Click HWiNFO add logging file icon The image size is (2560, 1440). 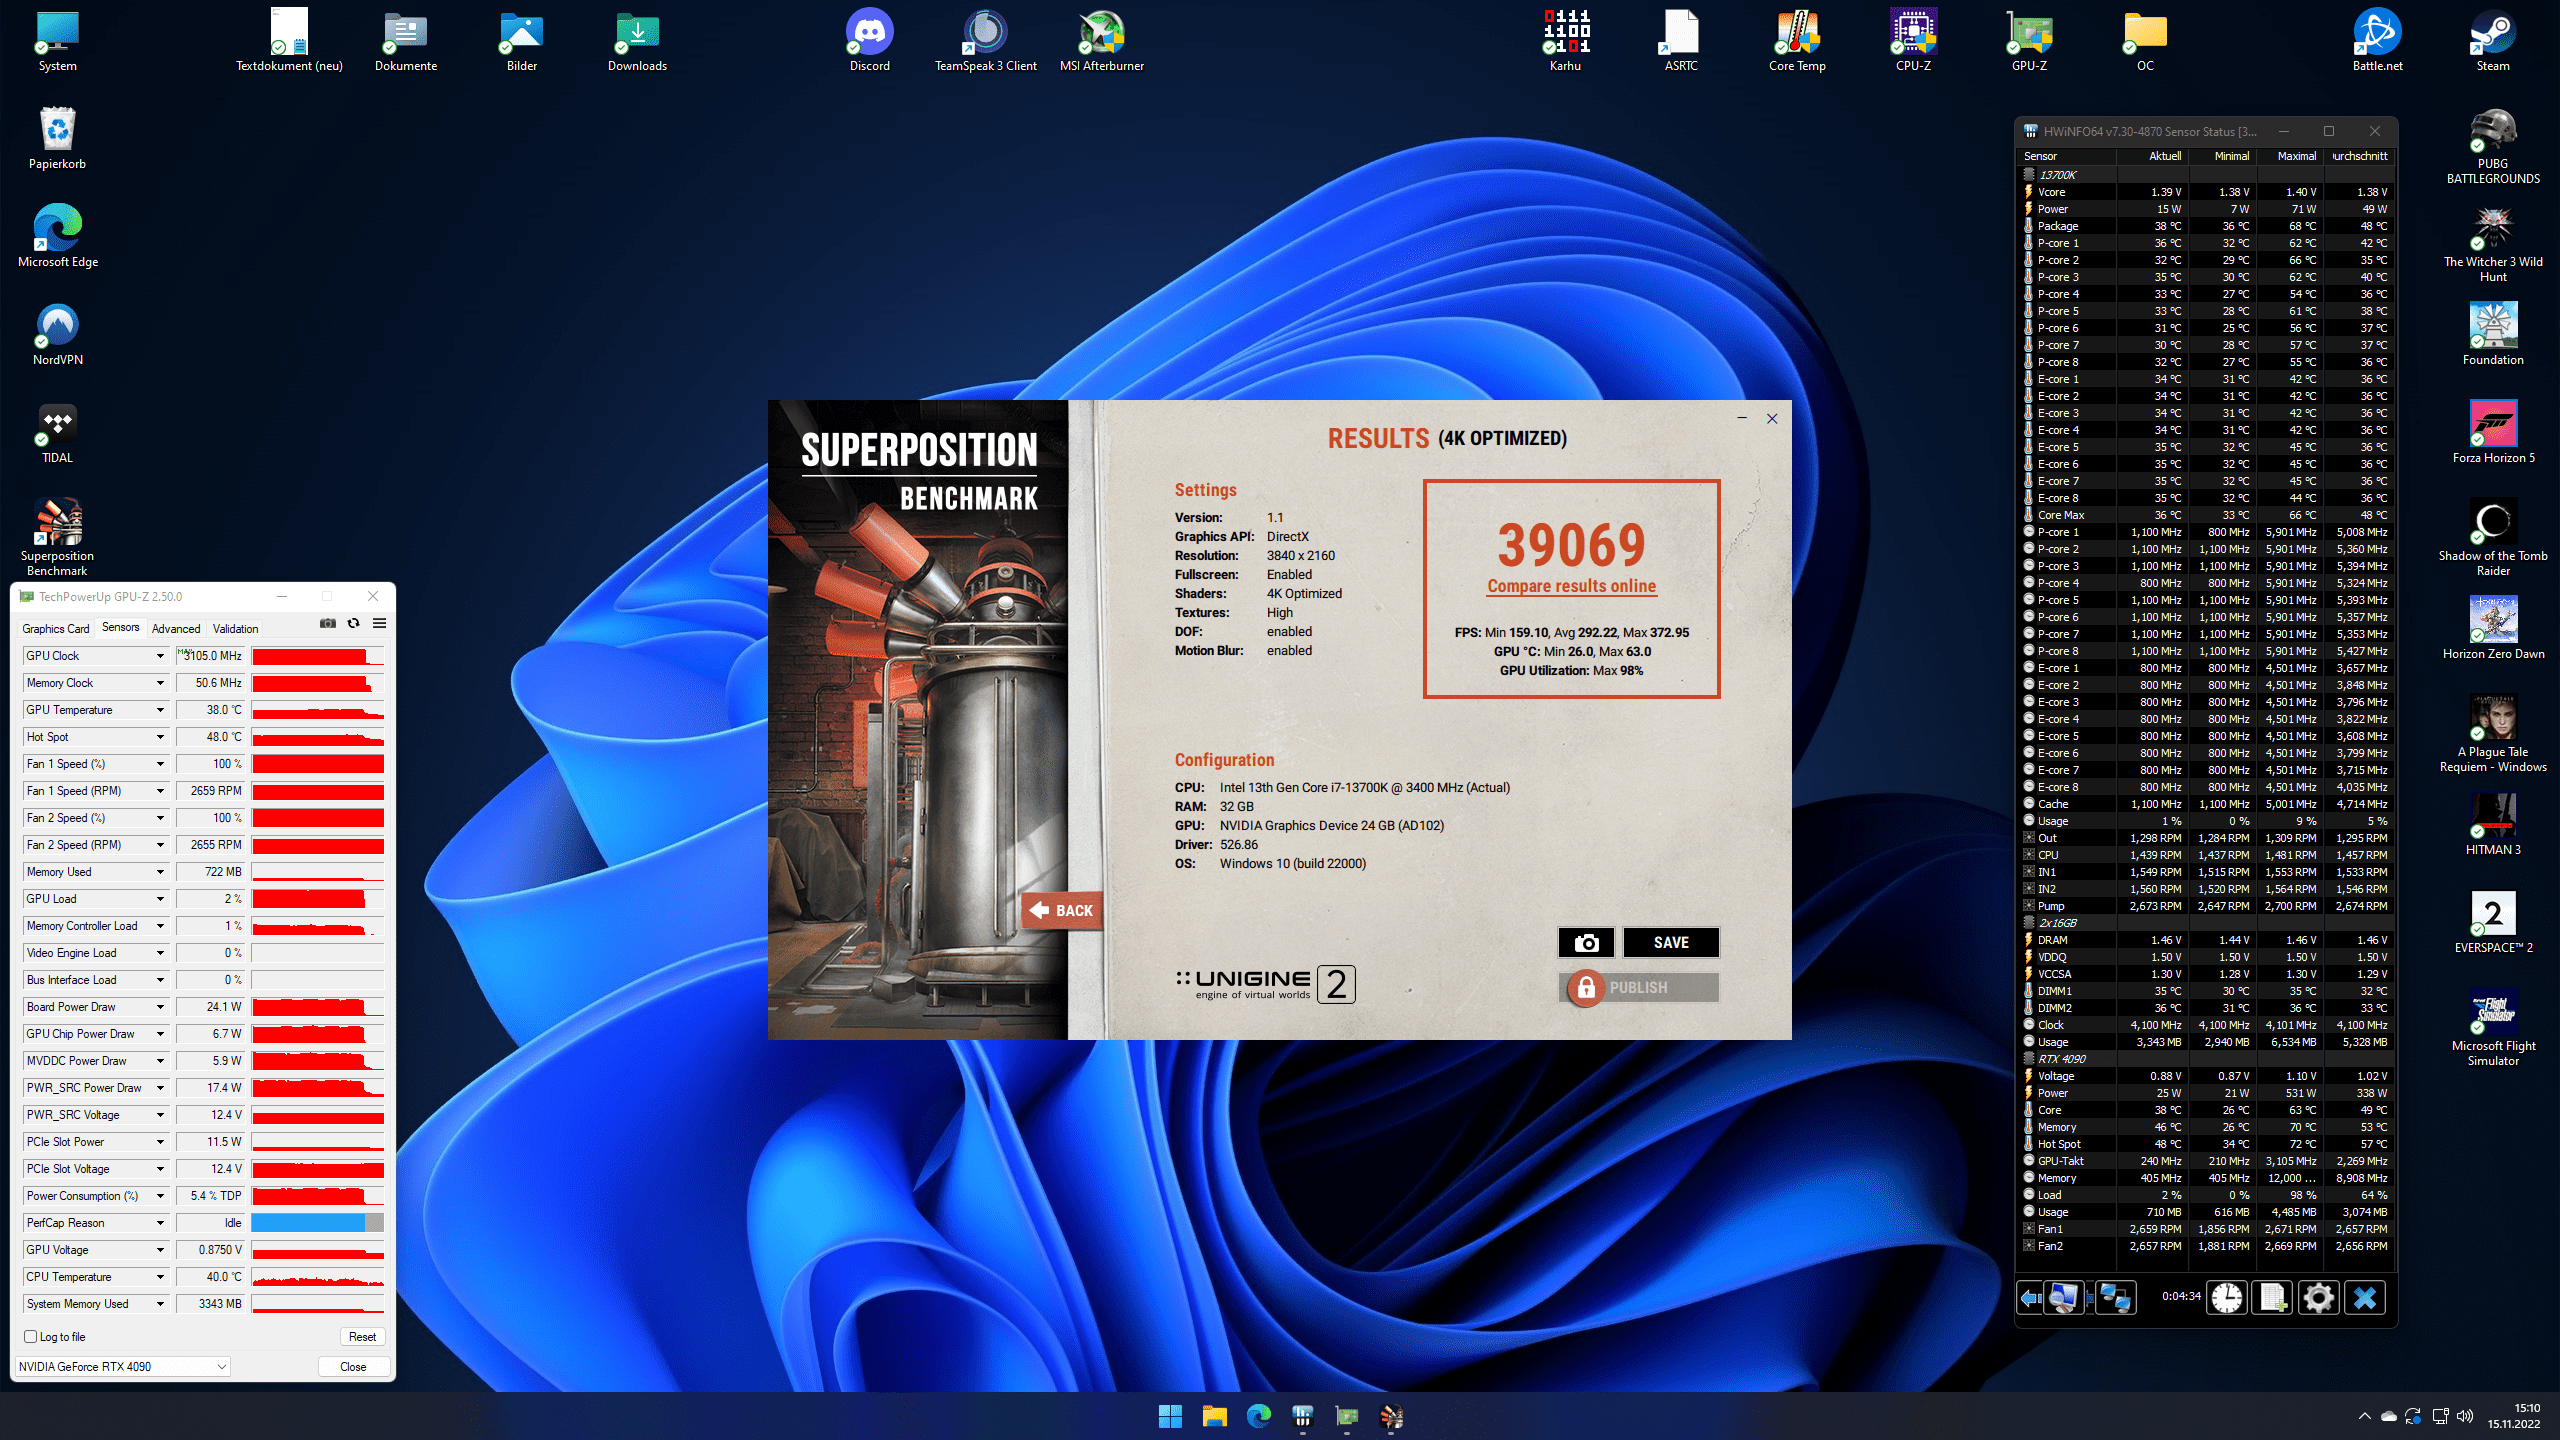tap(2272, 1297)
